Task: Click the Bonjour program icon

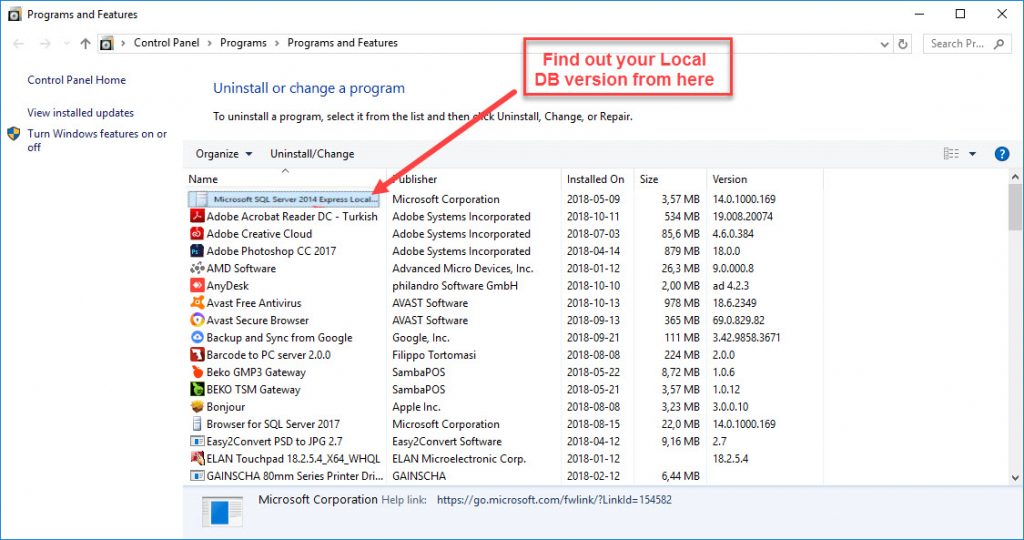Action: tap(197, 407)
